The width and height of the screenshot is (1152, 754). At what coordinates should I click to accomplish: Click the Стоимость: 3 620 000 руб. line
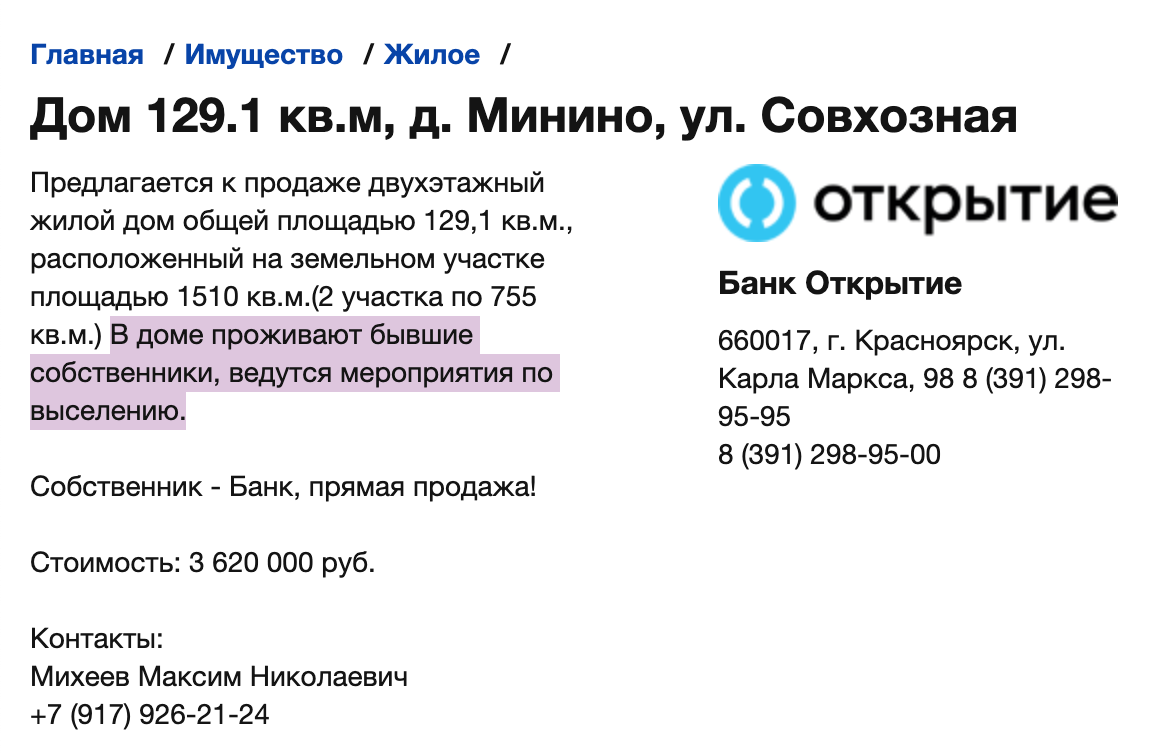pyautogui.click(x=203, y=562)
